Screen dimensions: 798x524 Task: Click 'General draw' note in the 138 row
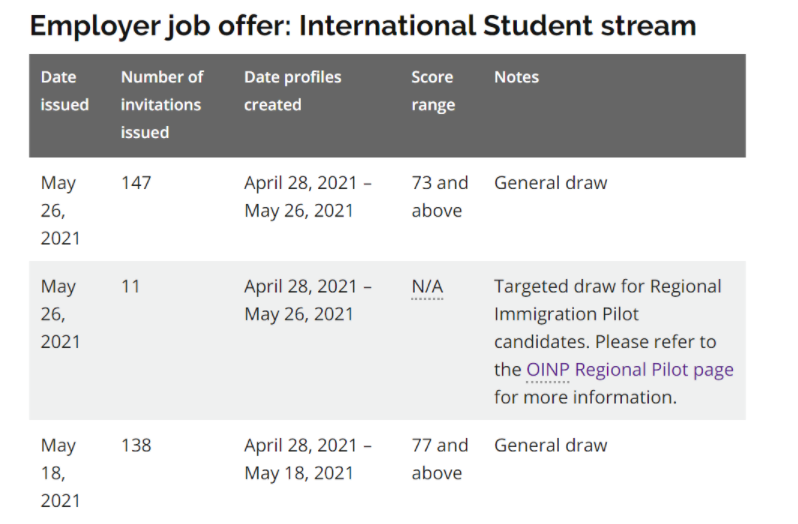tap(550, 445)
